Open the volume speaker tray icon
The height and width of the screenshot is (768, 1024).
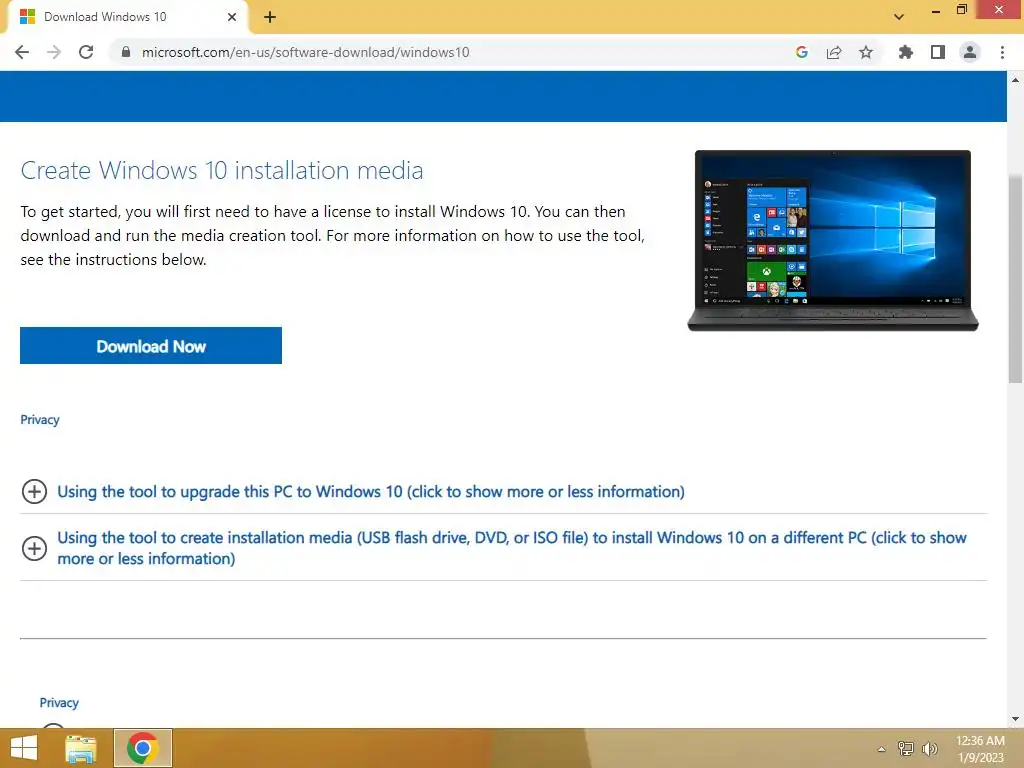click(x=929, y=748)
